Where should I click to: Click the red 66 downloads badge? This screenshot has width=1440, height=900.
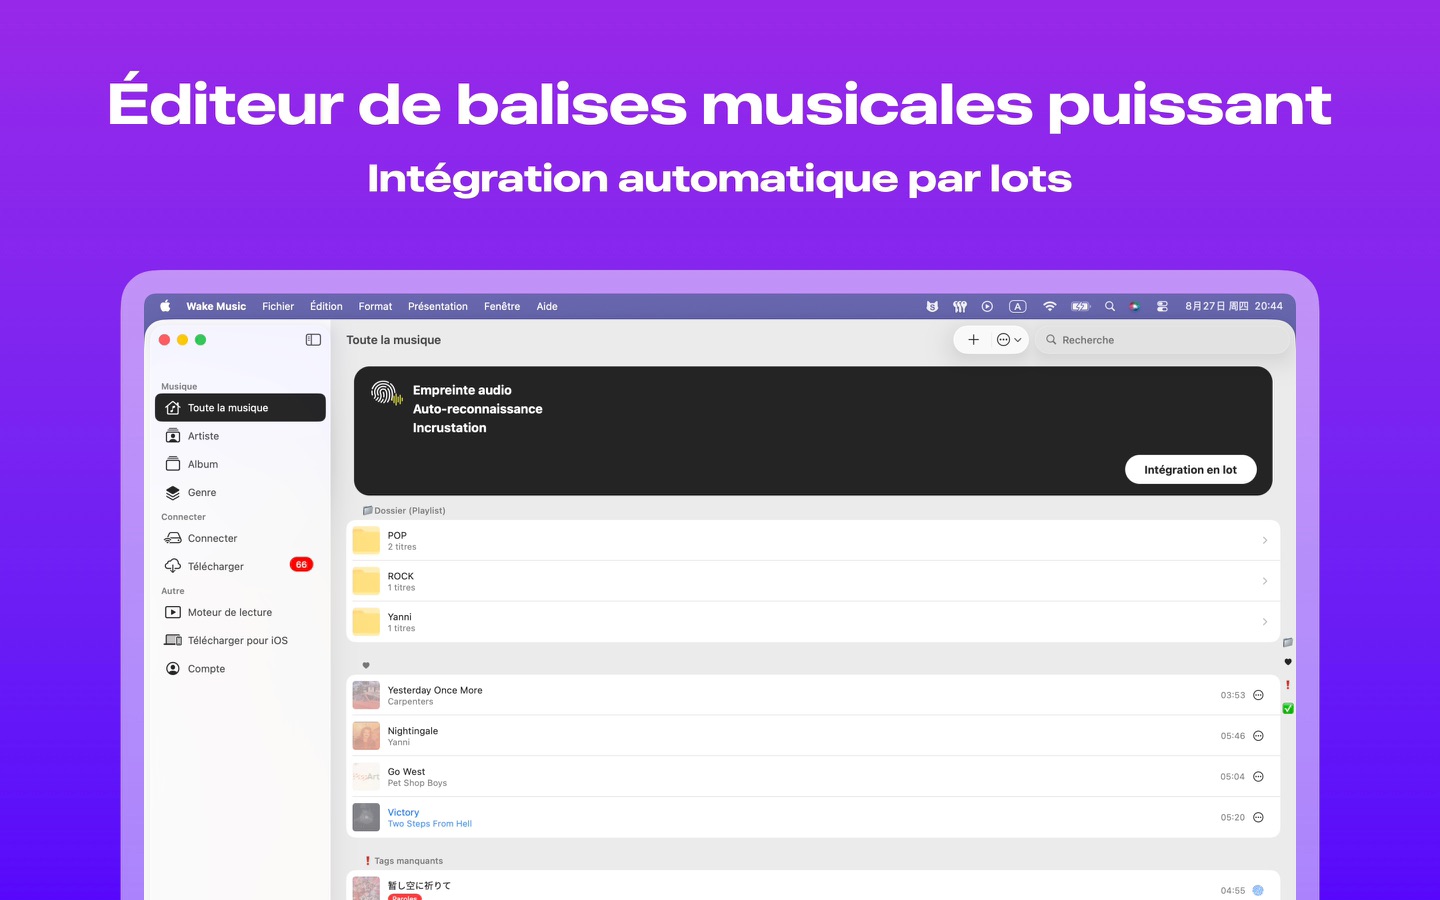[301, 565]
